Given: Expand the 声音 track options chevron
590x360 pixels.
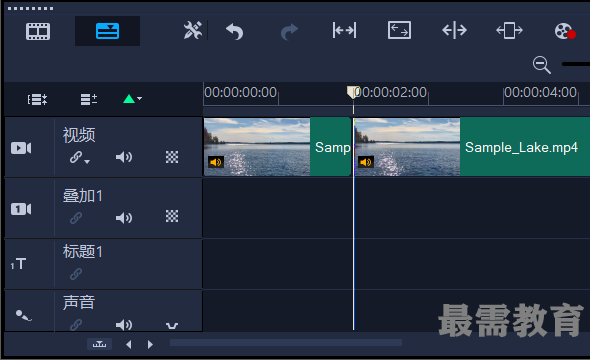Looking at the screenshot, I should click(x=172, y=326).
